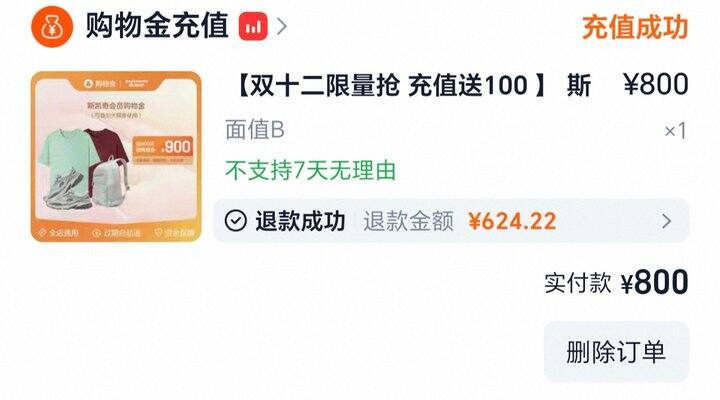Screen dimensions: 720x400
Task: Click the 删除订单 button
Action: click(616, 352)
